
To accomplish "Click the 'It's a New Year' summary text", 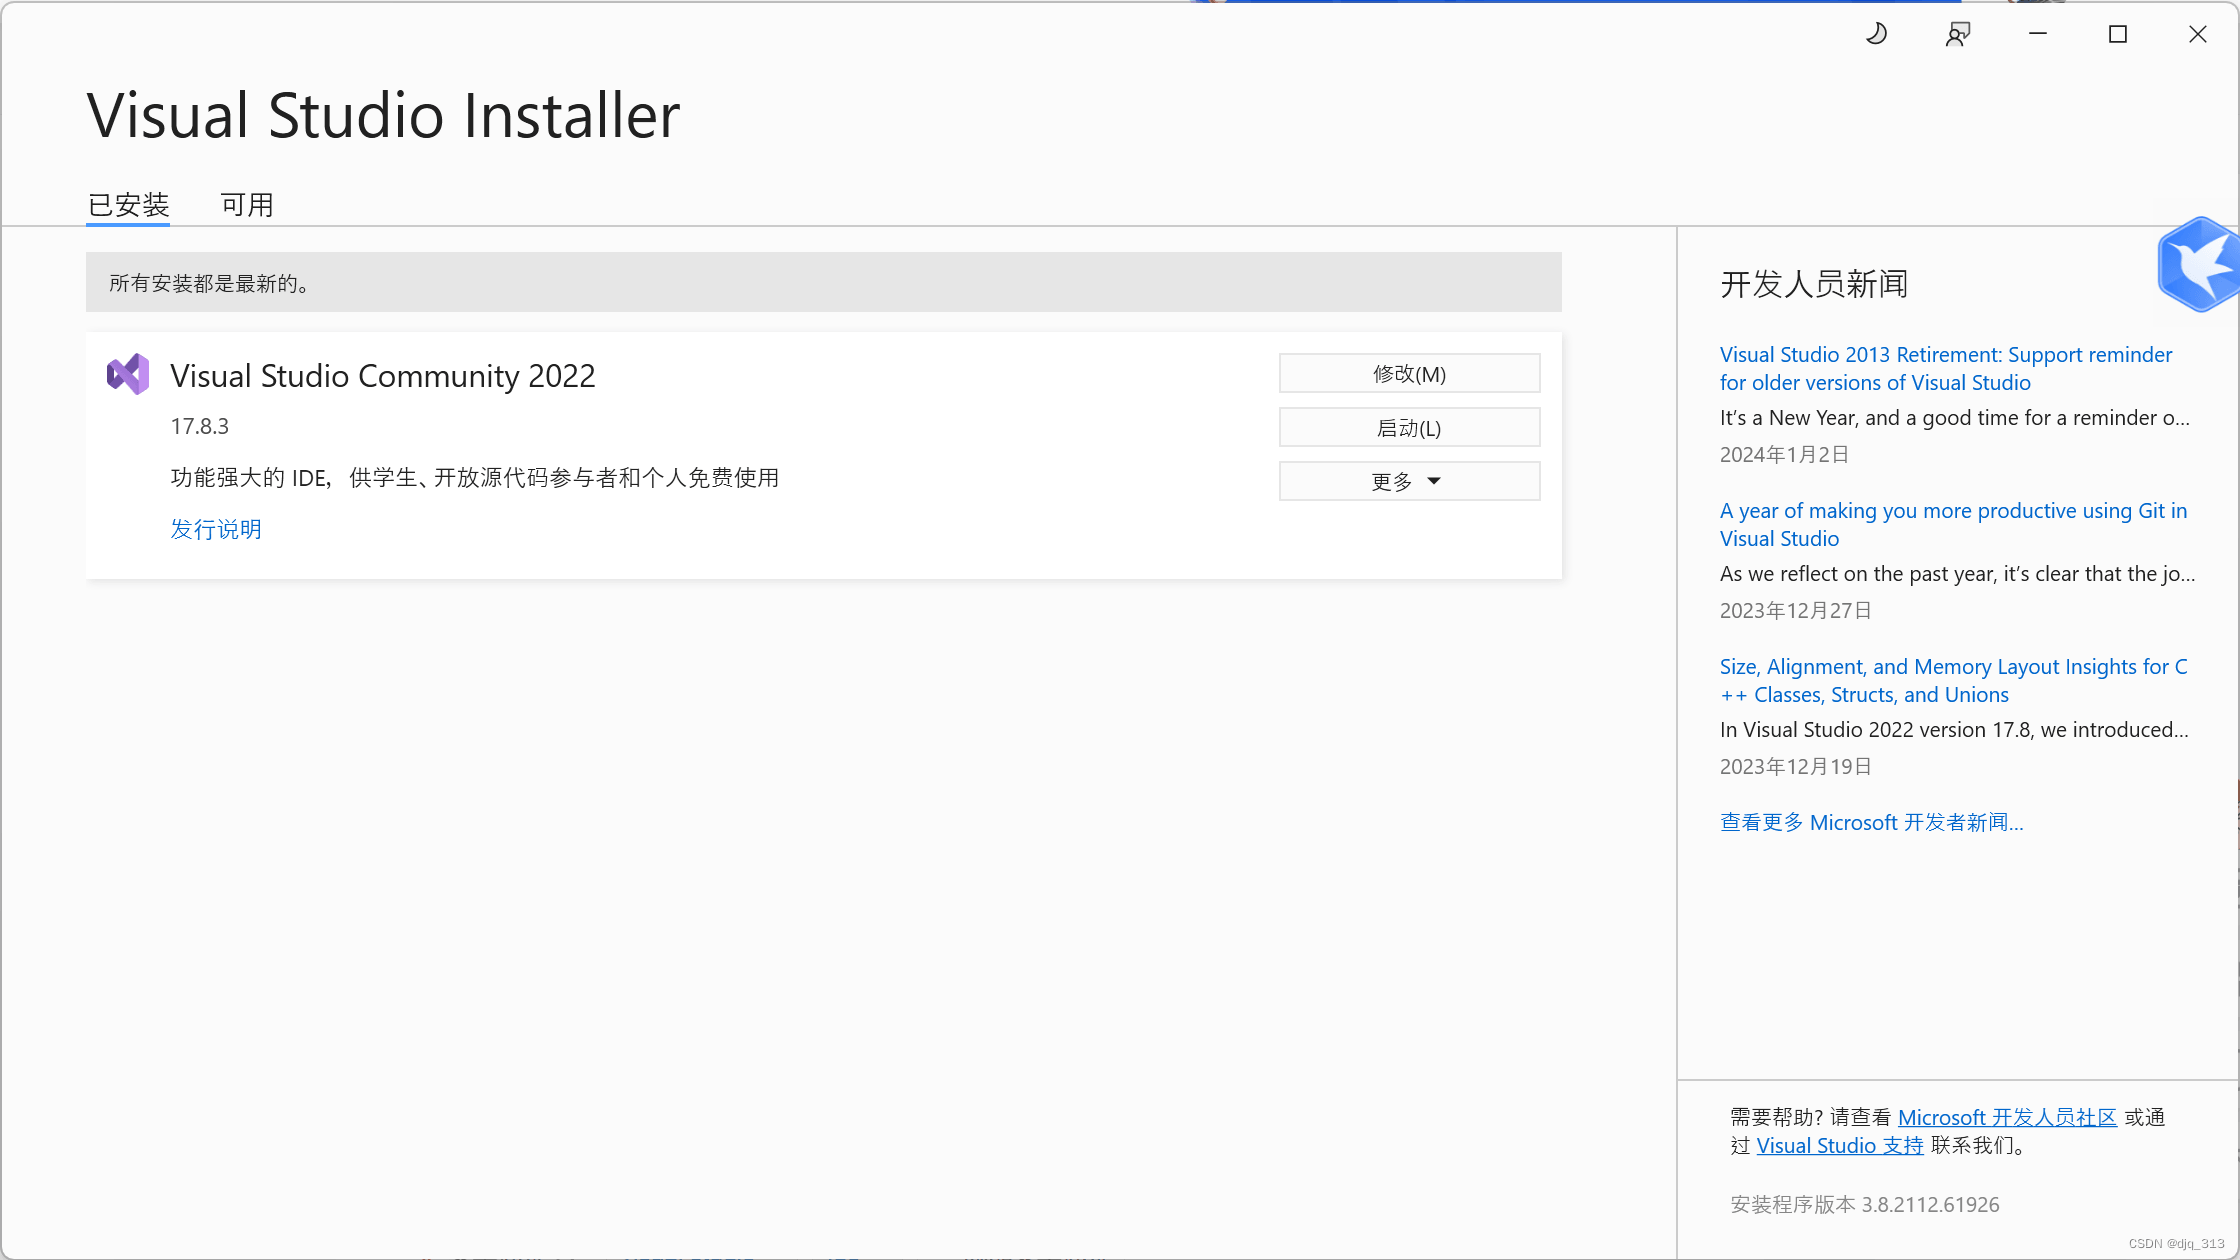I will click(x=1954, y=418).
